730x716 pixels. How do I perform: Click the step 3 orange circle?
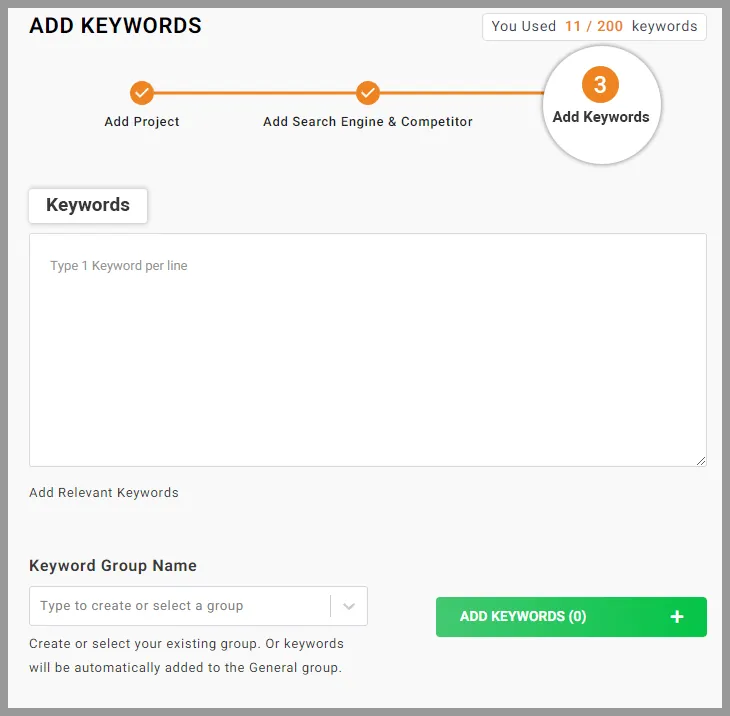(x=600, y=85)
